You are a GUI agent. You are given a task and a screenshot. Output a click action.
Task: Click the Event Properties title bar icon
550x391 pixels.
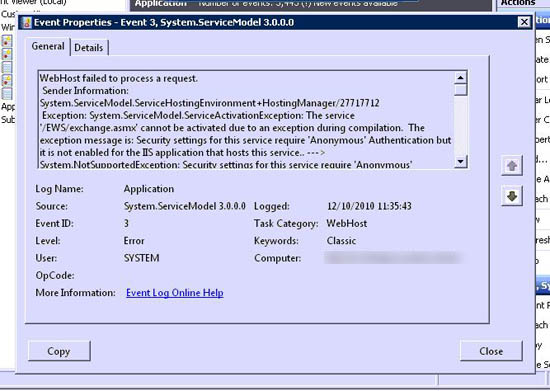(26, 22)
